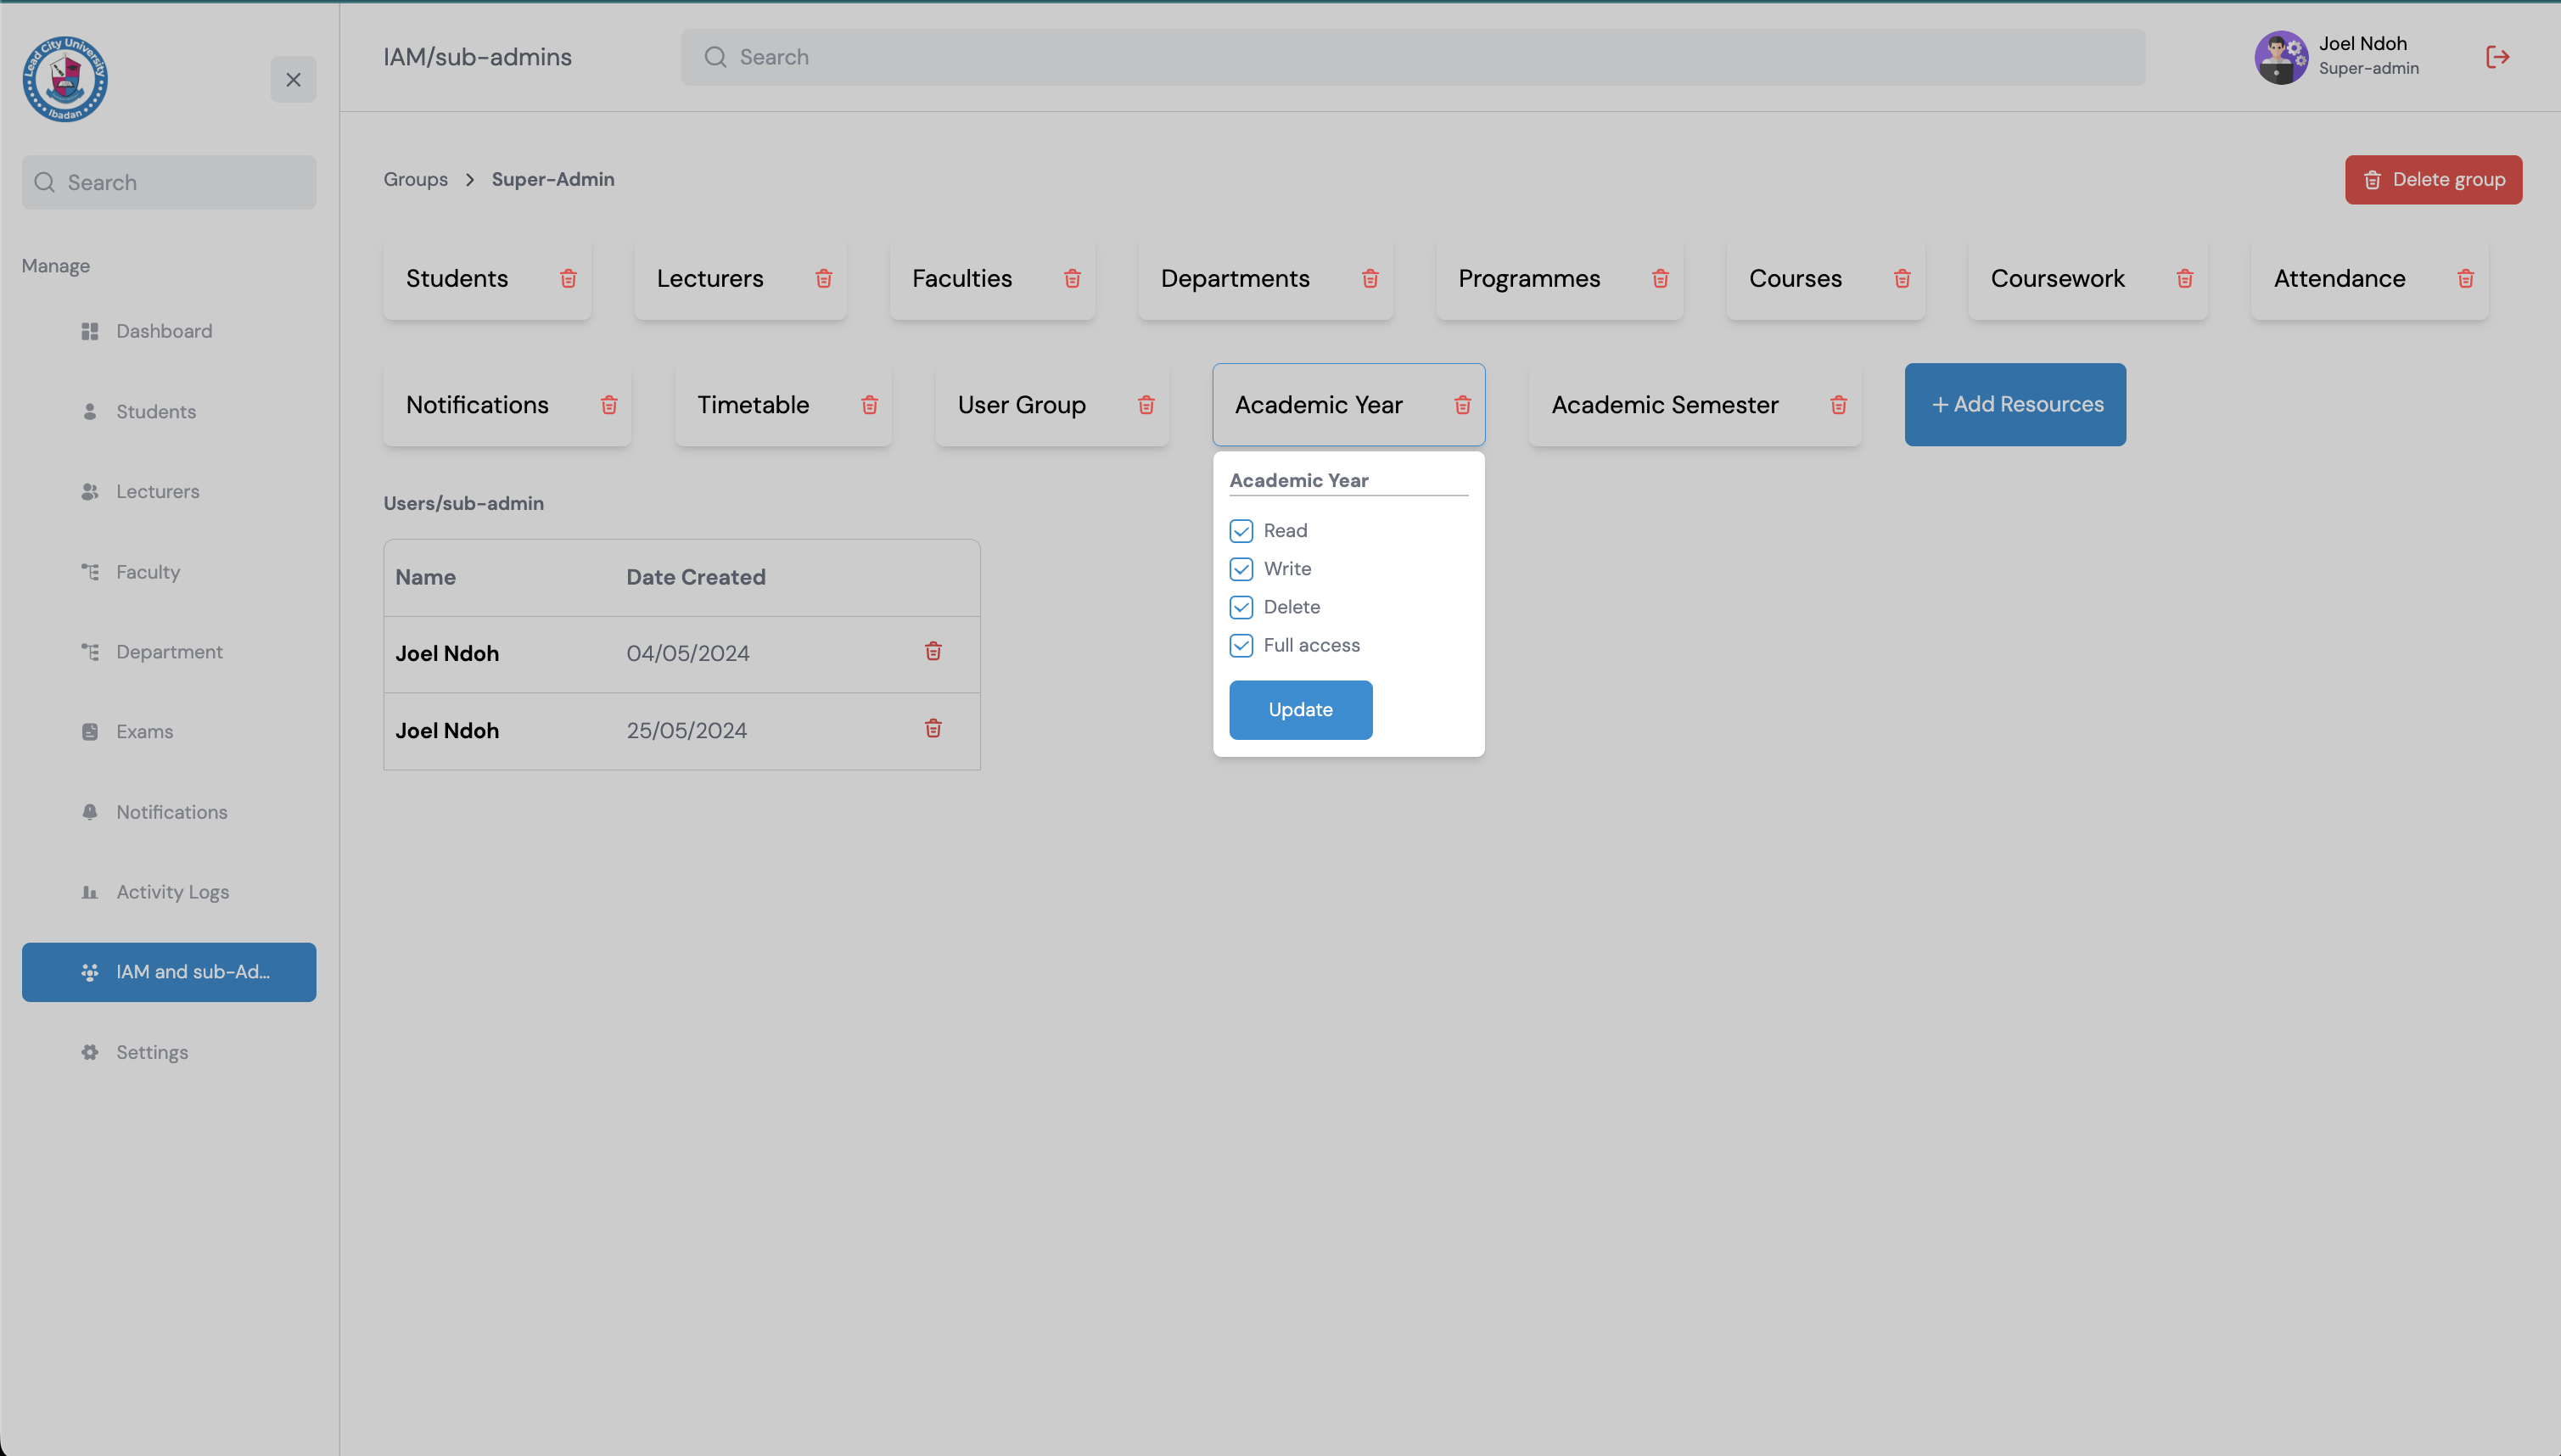
Task: Click the Lead City University logo
Action: click(x=65, y=79)
